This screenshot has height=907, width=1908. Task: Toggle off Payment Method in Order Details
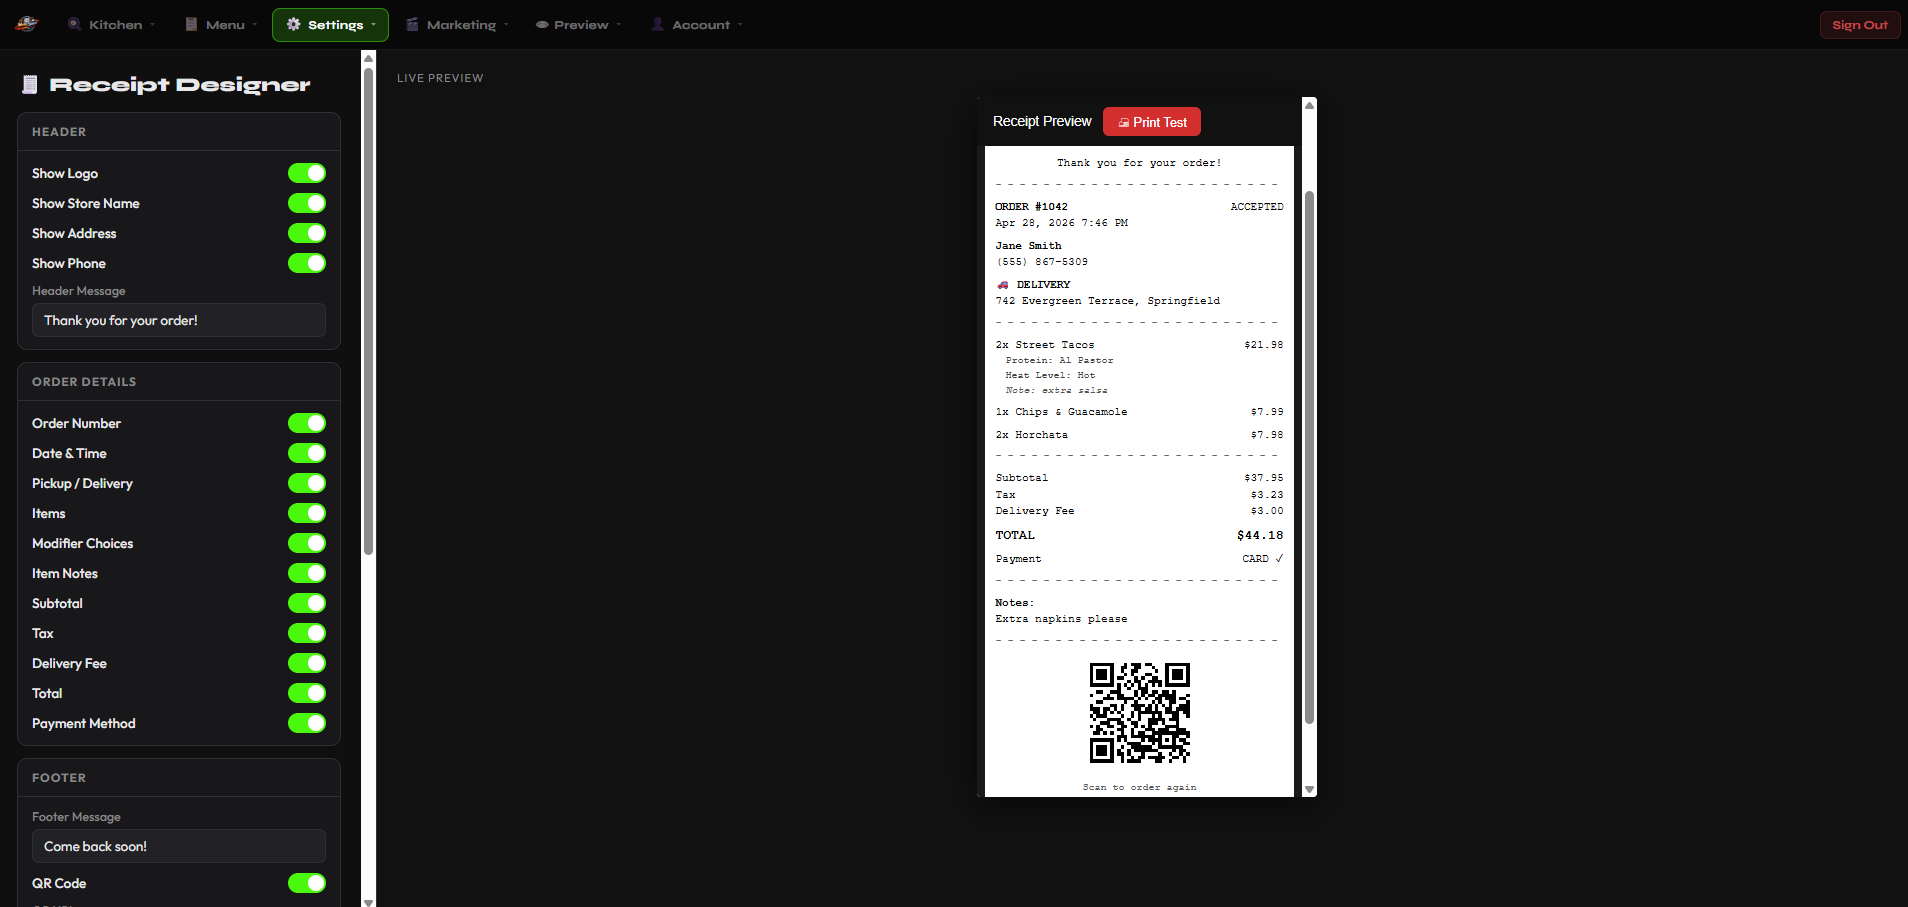click(307, 723)
